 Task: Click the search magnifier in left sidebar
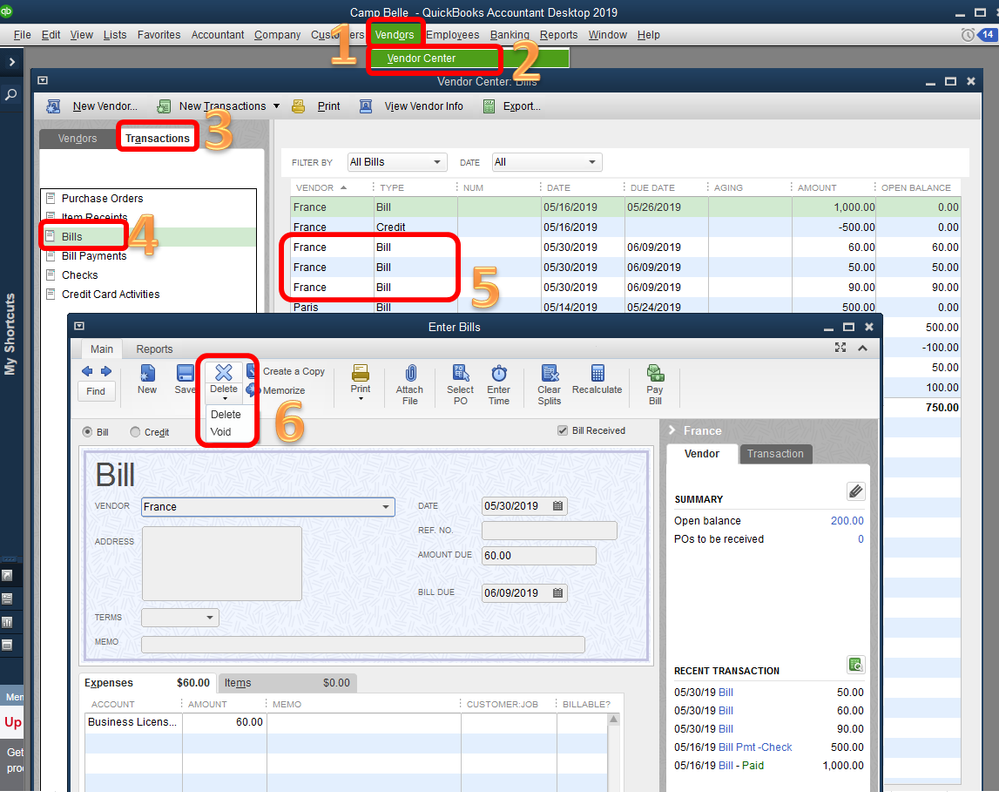[11, 94]
